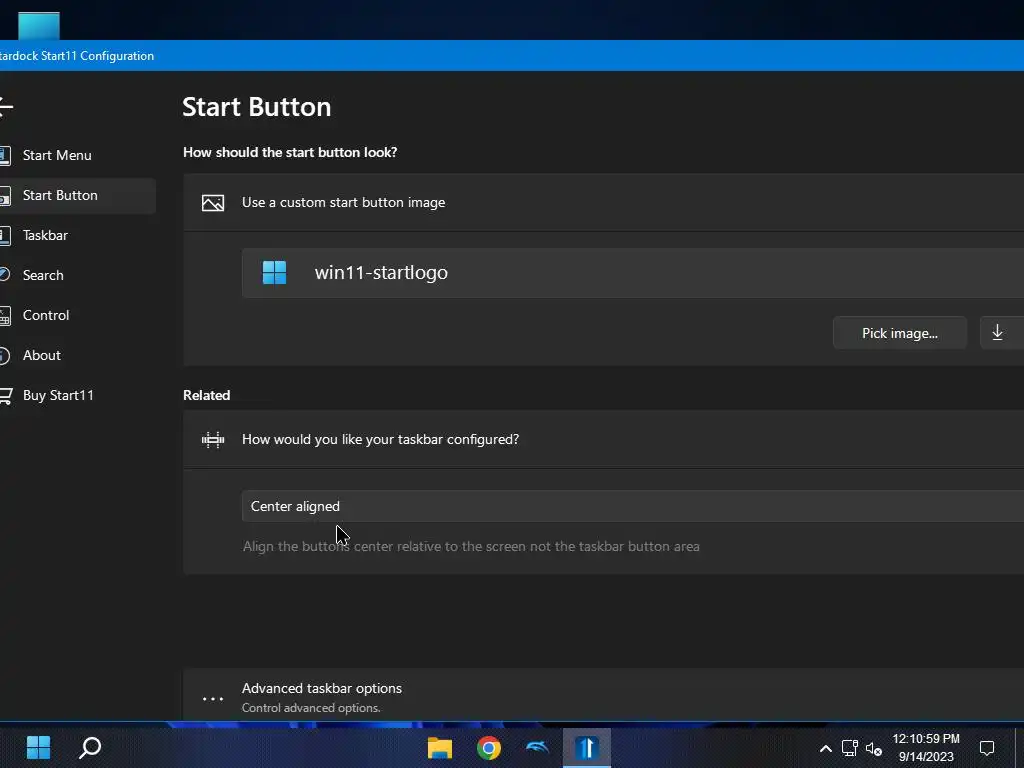Click the taskbar configuration icon under Related
Screen dimensions: 1024x768
coord(213,440)
